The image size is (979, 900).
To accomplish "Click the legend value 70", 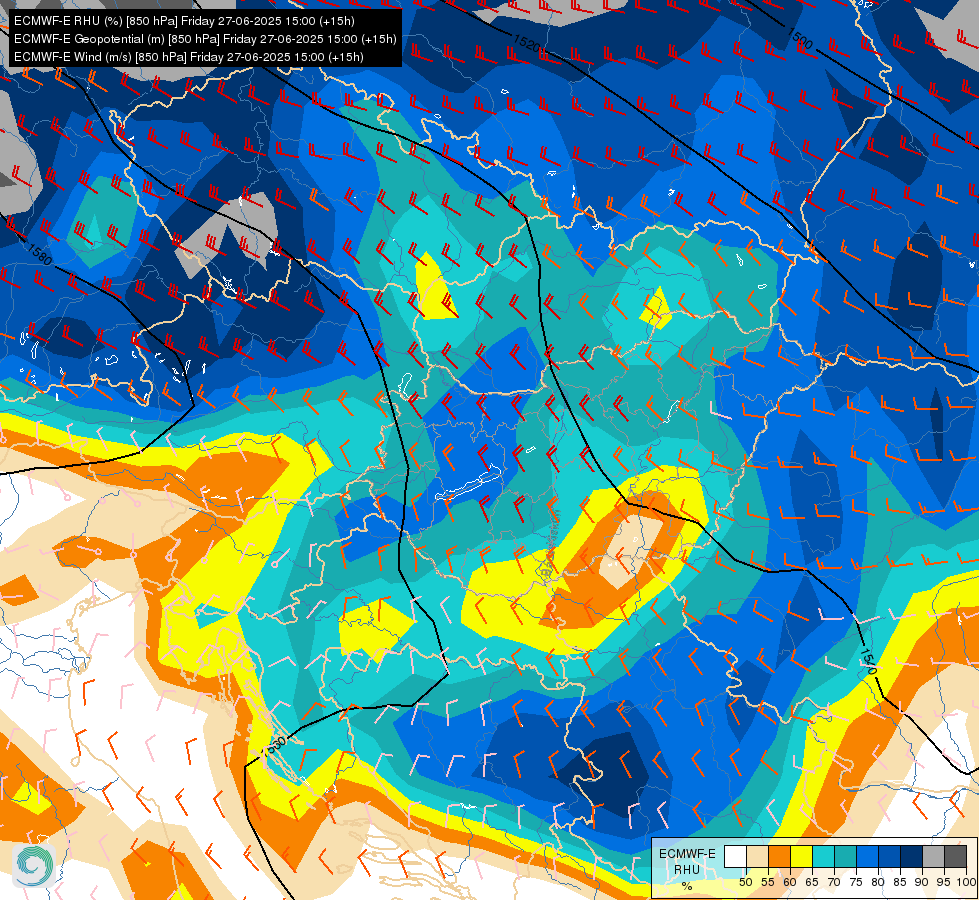I will pyautogui.click(x=834, y=882).
